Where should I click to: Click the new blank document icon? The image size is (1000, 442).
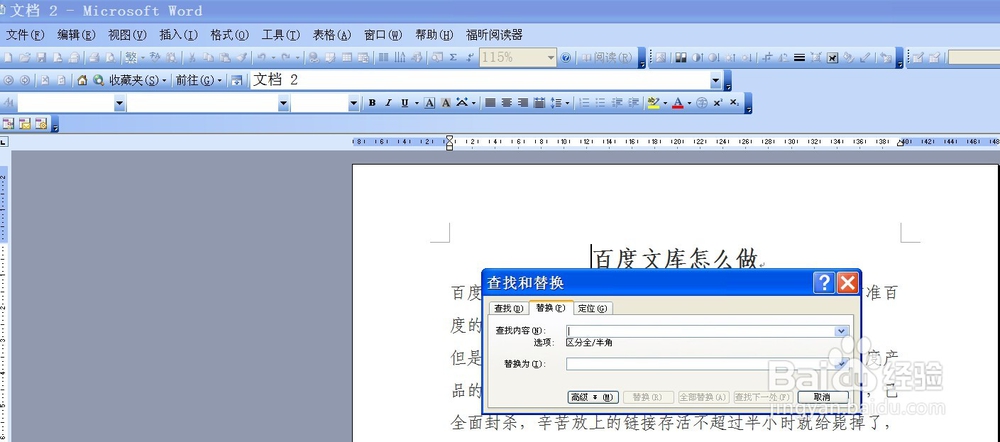pos(8,57)
